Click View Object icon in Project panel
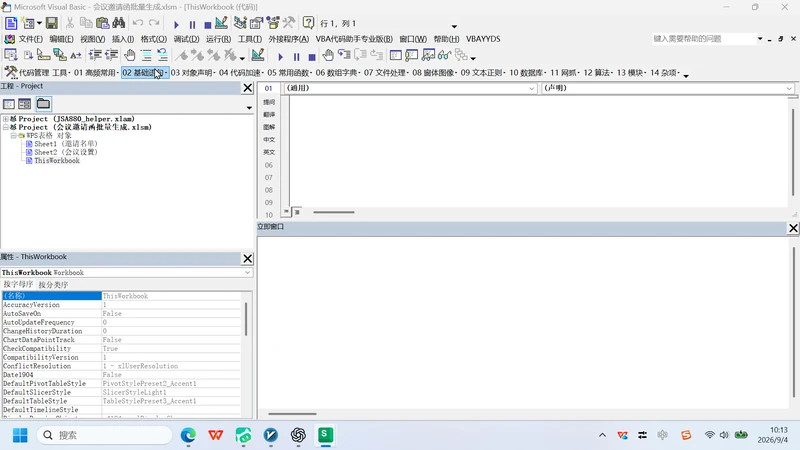 (x=24, y=104)
